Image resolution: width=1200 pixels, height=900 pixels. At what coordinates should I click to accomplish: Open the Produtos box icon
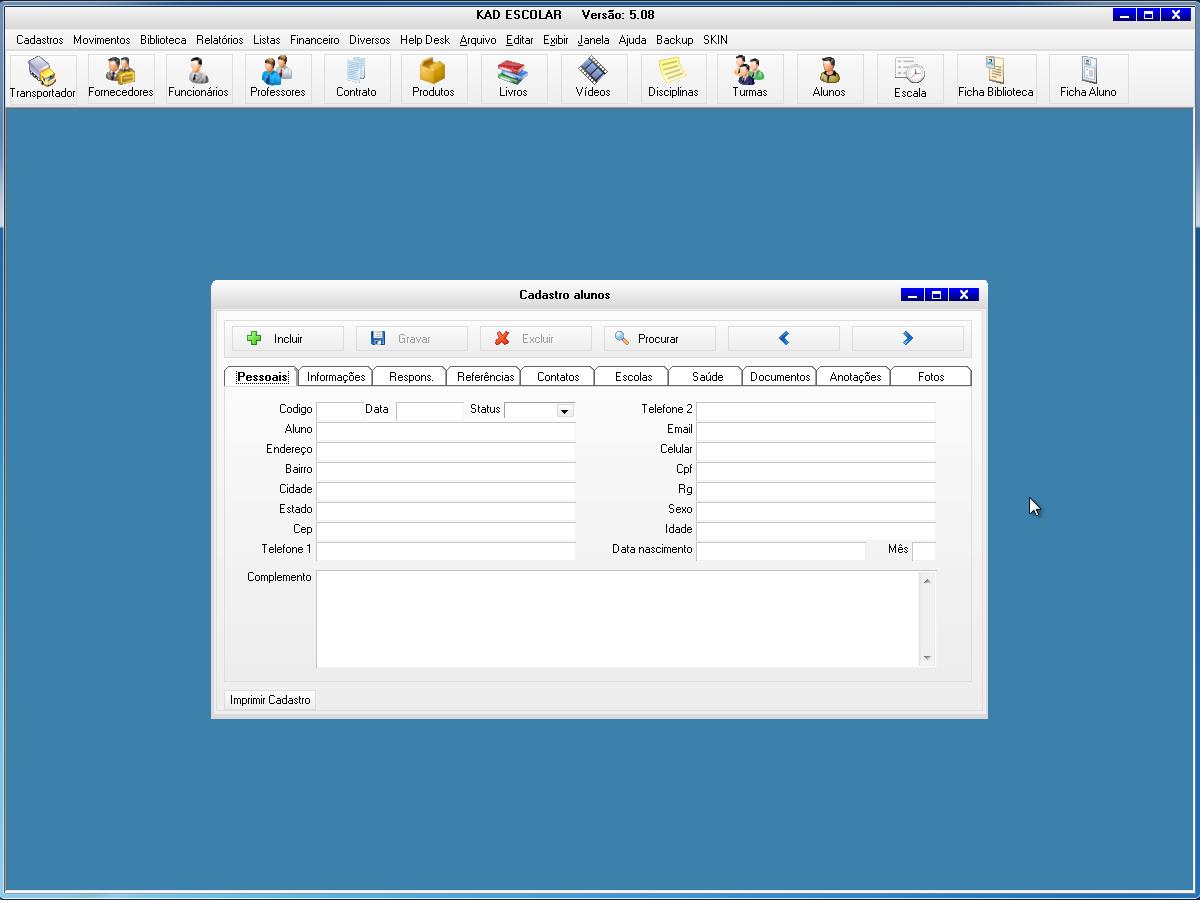click(x=433, y=79)
